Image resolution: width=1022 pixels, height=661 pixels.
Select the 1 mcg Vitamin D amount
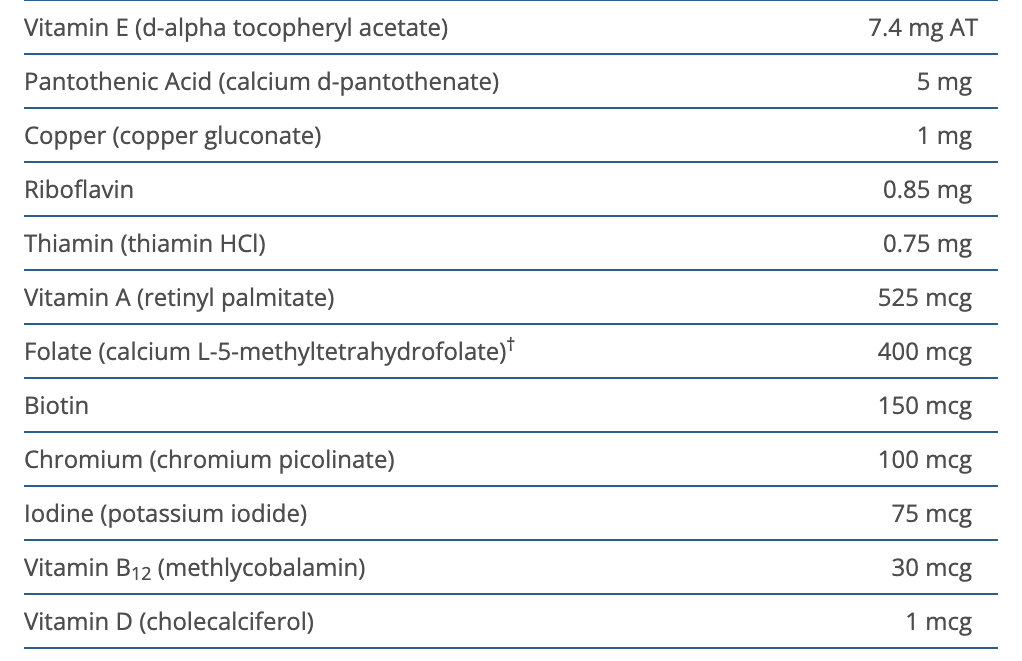click(x=938, y=622)
